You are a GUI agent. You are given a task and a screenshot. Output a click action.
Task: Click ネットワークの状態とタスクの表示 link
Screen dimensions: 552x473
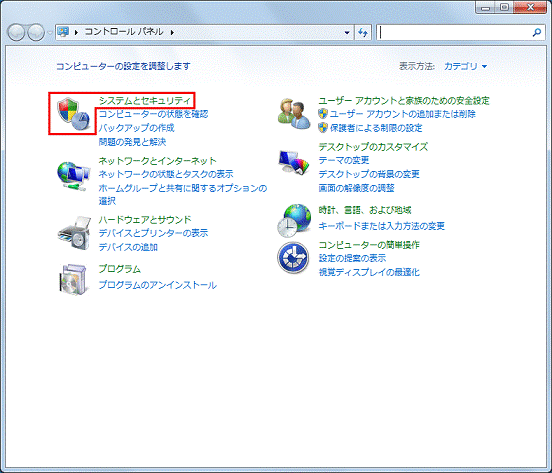(166, 174)
